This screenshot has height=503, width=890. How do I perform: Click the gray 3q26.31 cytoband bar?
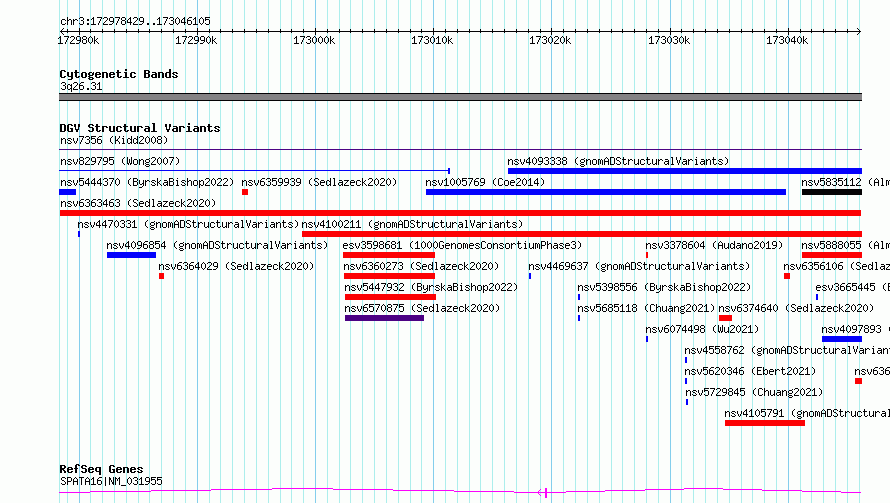[460, 97]
